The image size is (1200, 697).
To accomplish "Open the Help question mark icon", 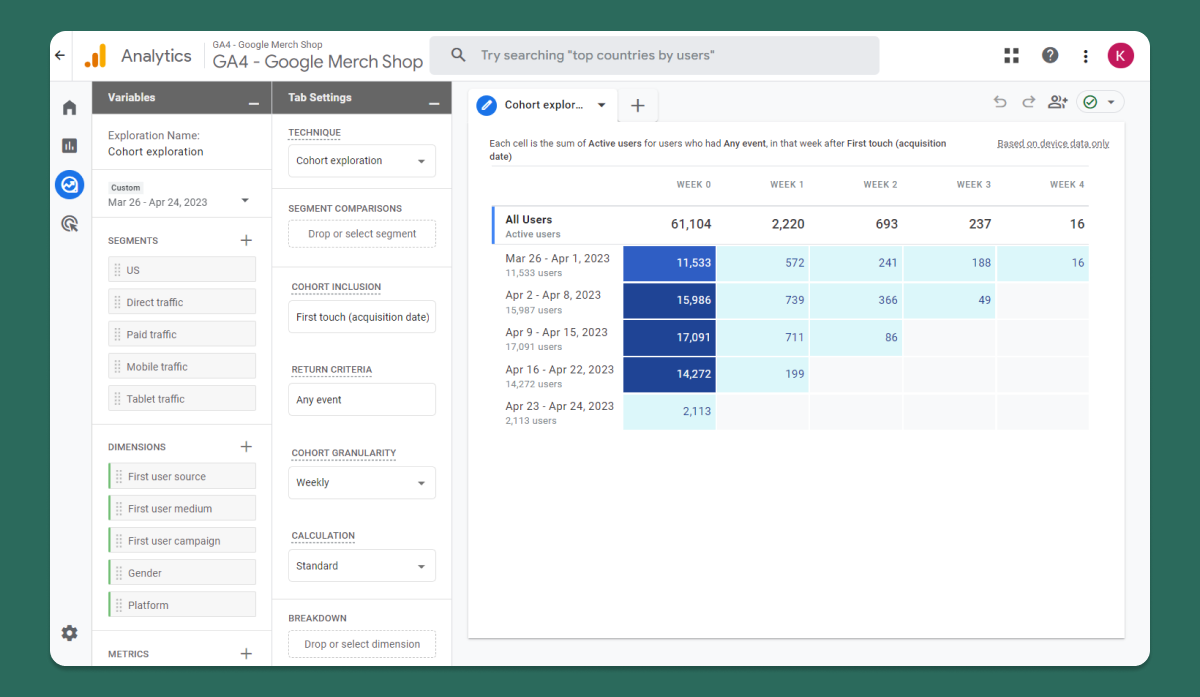I will click(x=1050, y=56).
